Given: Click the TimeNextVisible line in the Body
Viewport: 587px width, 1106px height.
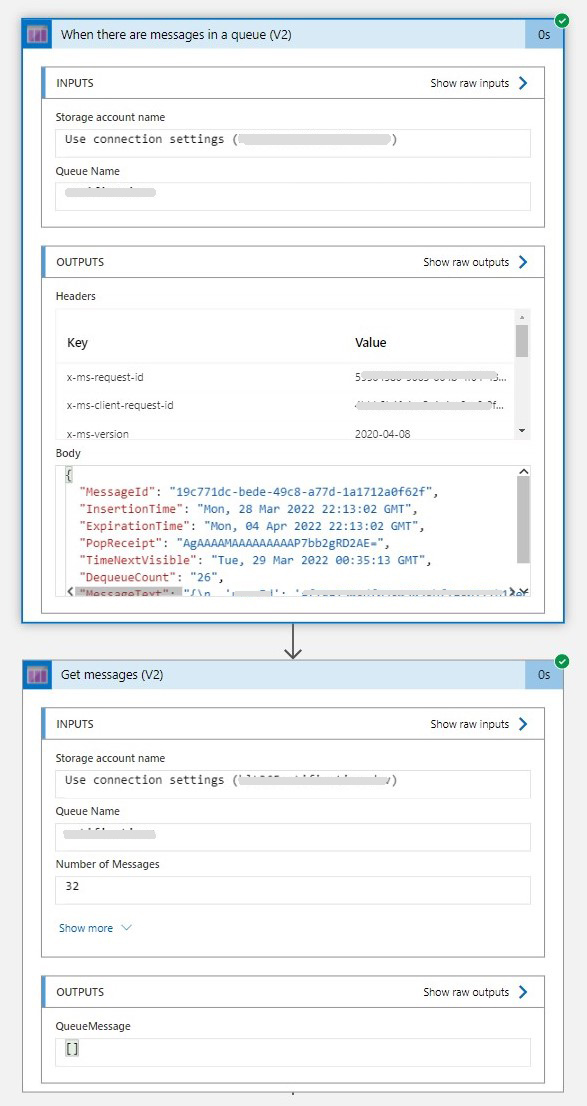Looking at the screenshot, I should (x=254, y=560).
